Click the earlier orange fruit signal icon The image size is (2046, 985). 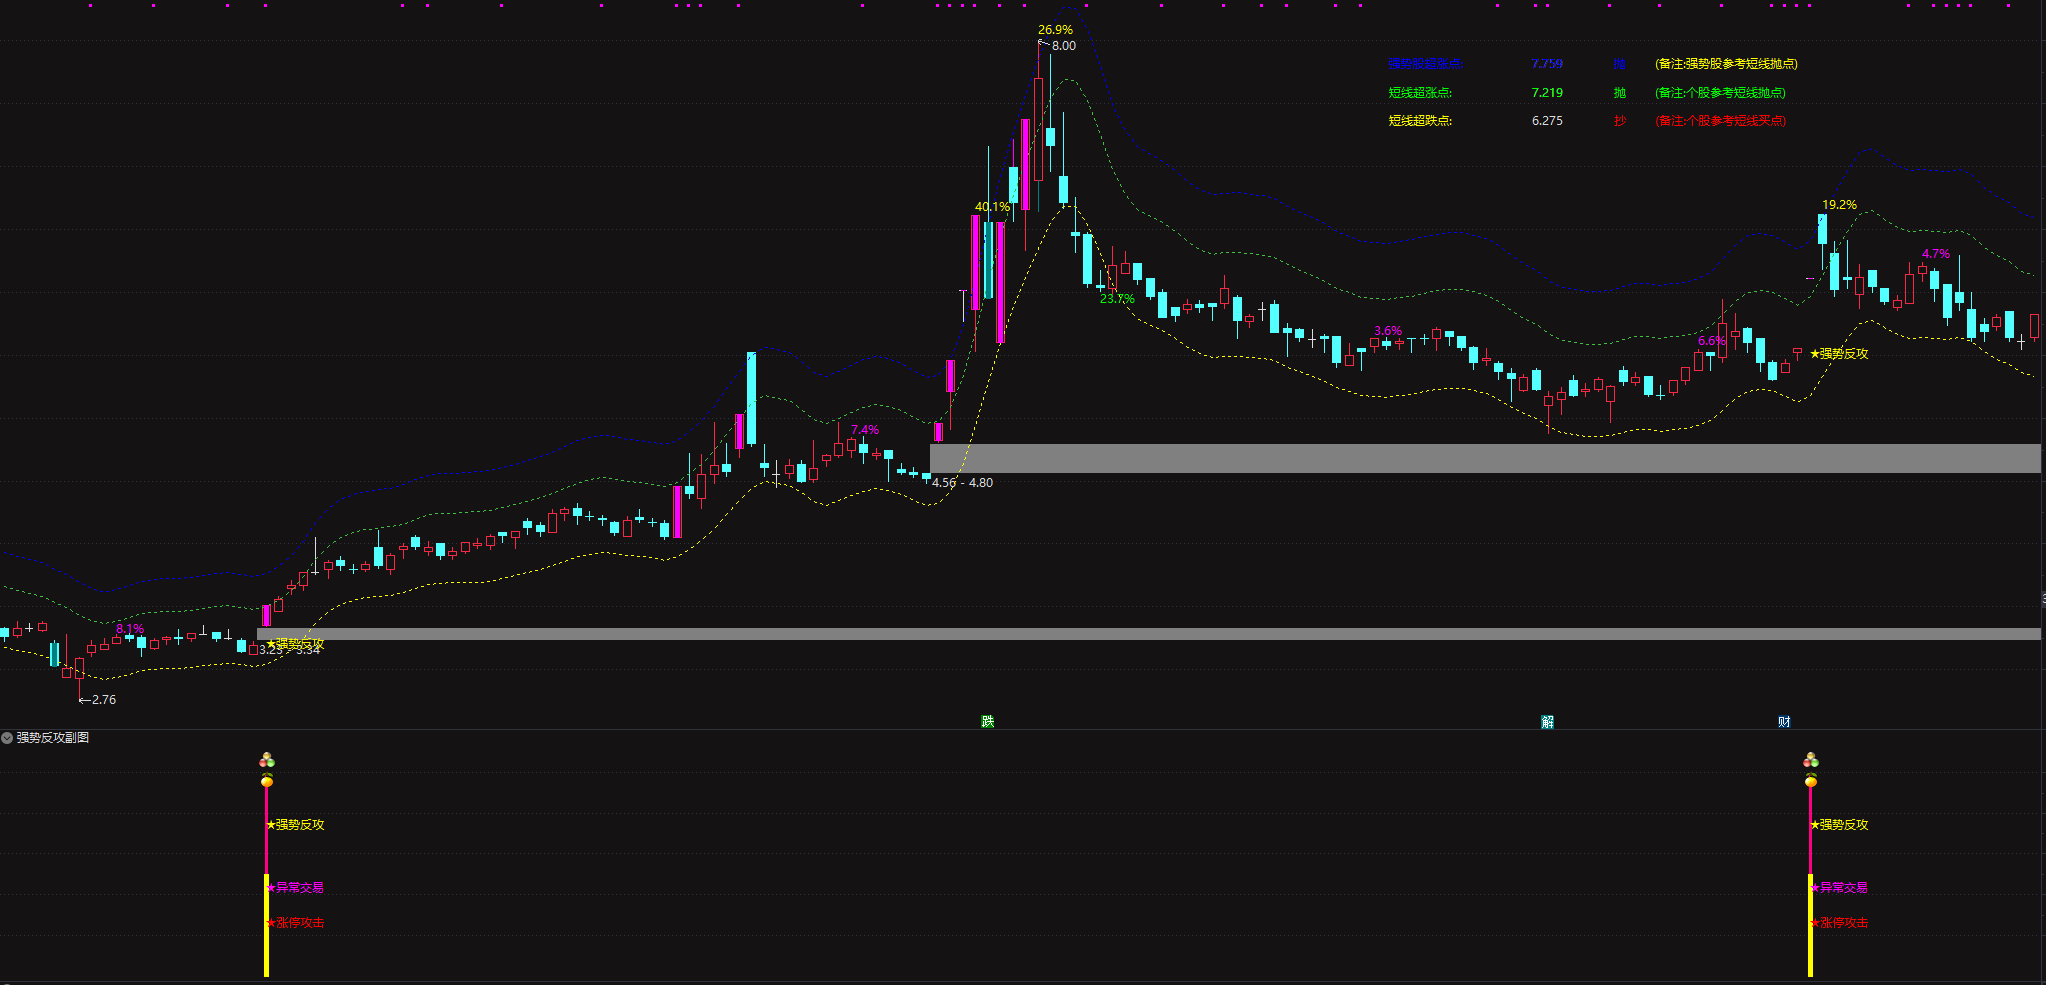point(267,780)
